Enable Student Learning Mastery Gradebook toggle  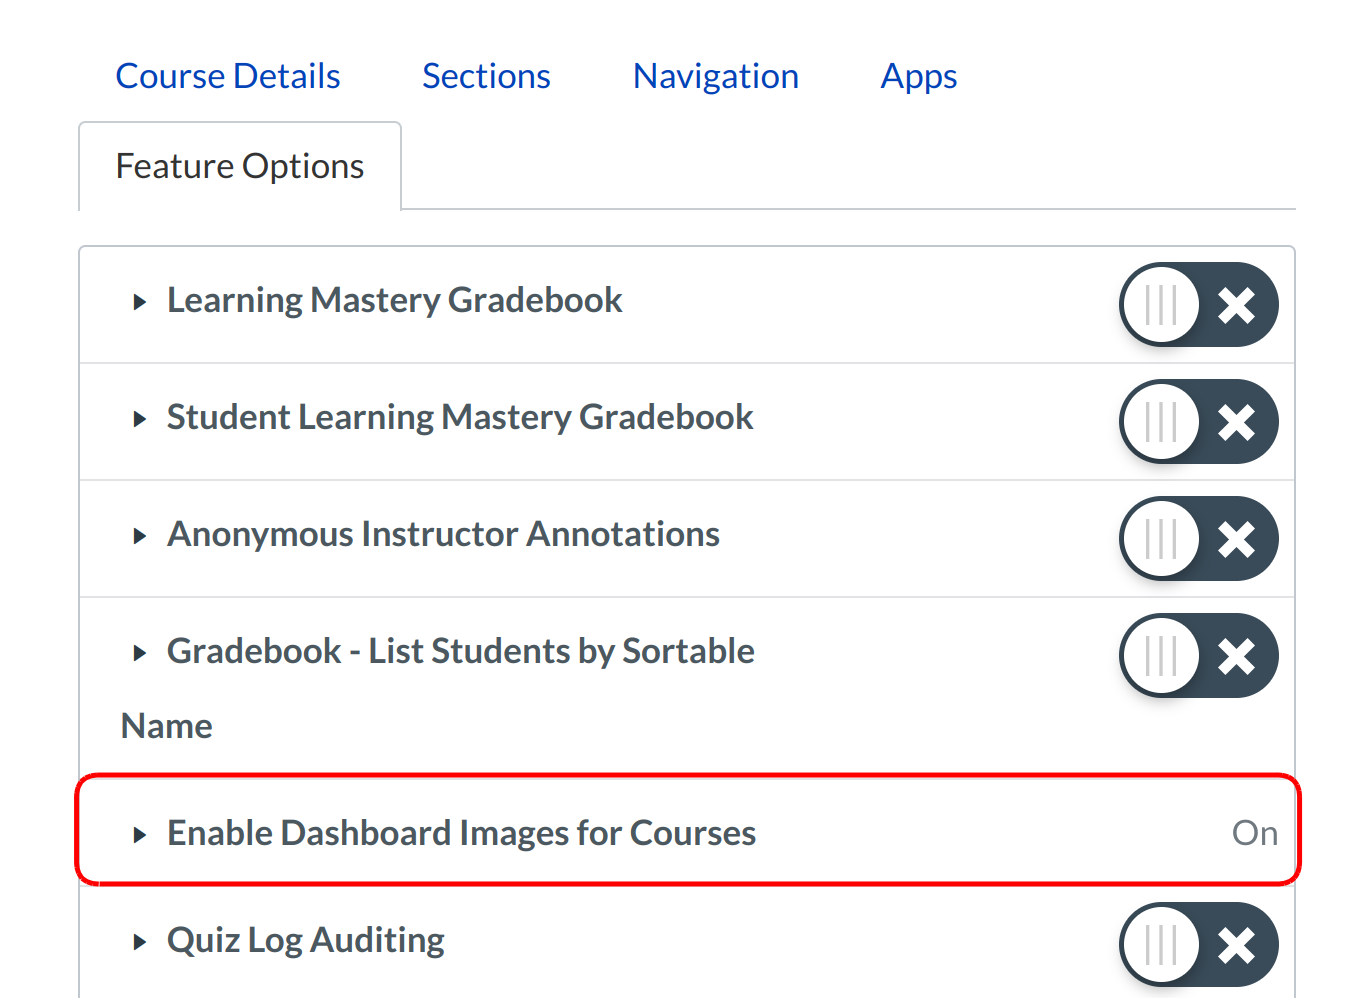(1198, 422)
